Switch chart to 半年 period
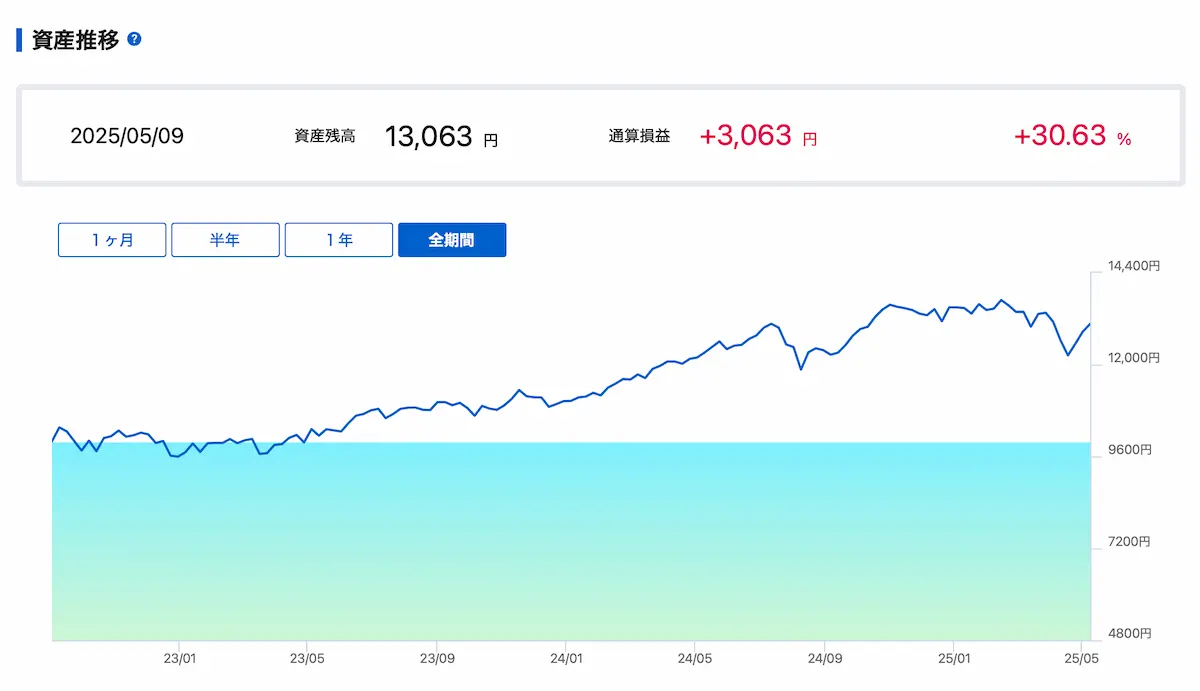 225,240
